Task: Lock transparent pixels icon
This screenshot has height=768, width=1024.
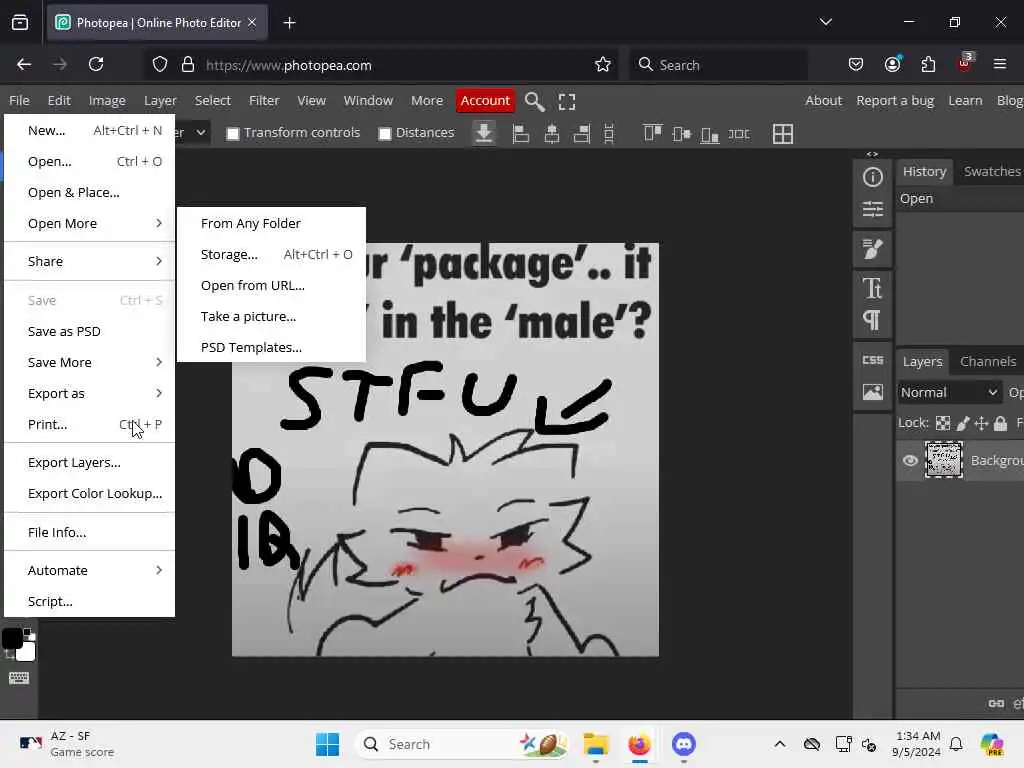Action: (943, 423)
